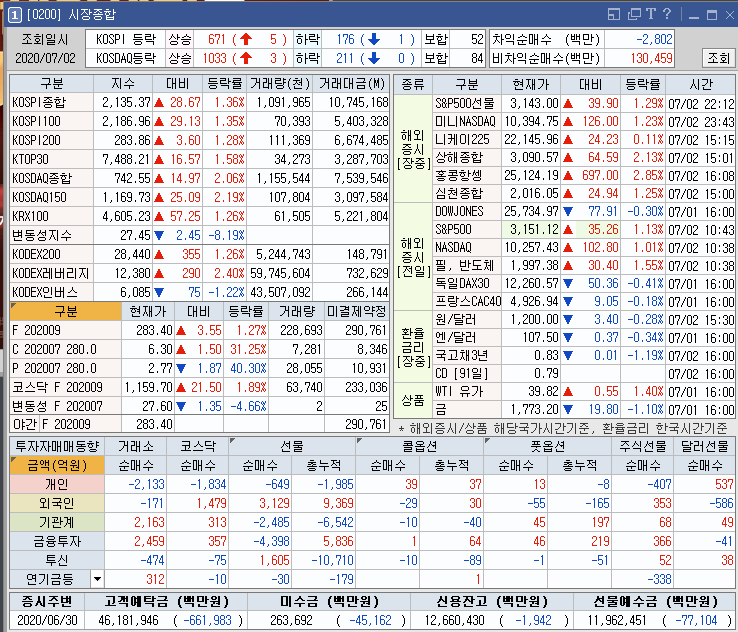Screen dimensions: 738x632
Task: Toggle the 풋옵션 column header
Action: click(547, 446)
